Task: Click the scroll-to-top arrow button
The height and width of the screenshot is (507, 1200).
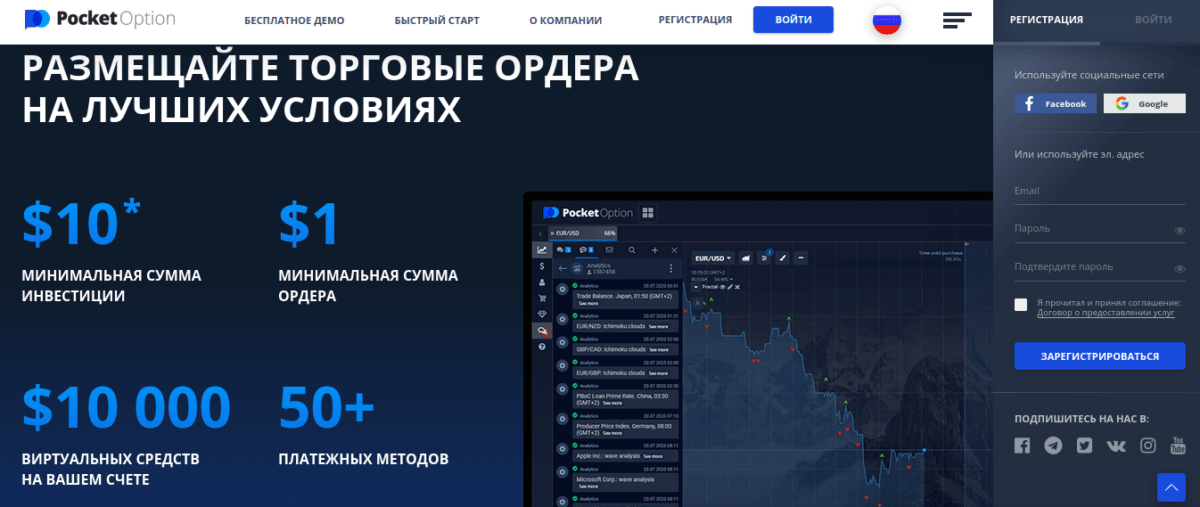Action: pyautogui.click(x=1171, y=487)
